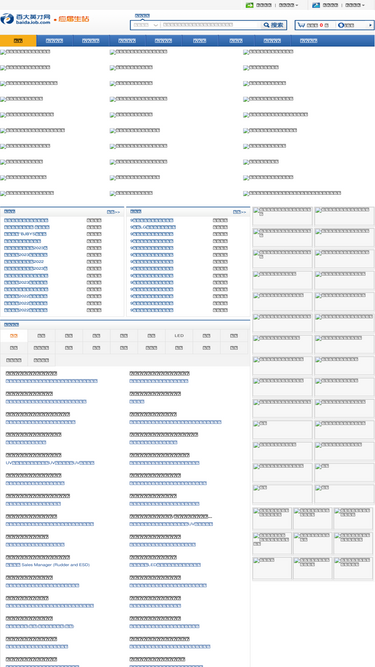Expand the top bar's rightmost dropdown arrow
This screenshot has width=375, height=667.
click(363, 6)
